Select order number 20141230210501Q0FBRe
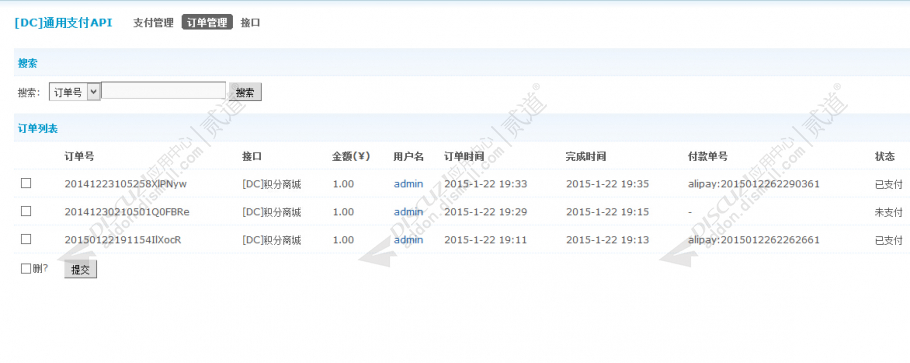The width and height of the screenshot is (910, 363). [127, 212]
